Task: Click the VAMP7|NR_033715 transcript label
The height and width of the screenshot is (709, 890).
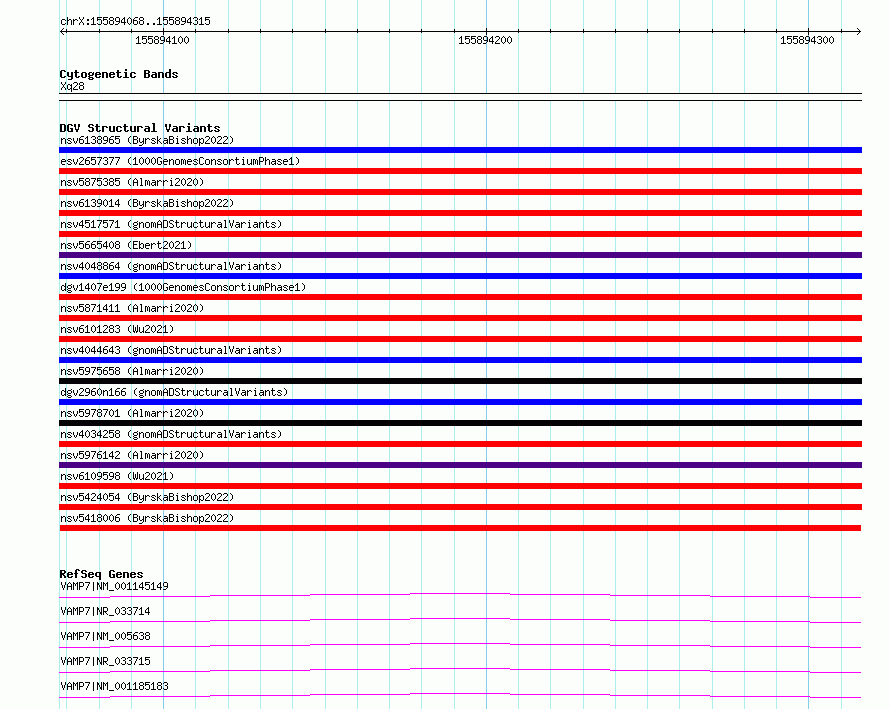Action: 105,661
